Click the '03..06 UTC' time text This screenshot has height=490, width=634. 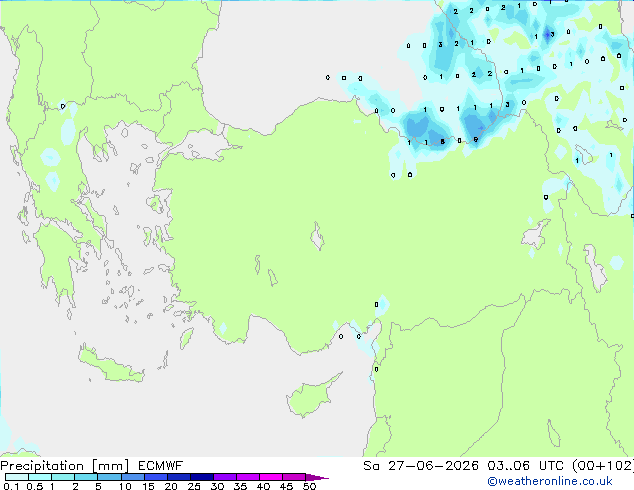(x=525, y=466)
